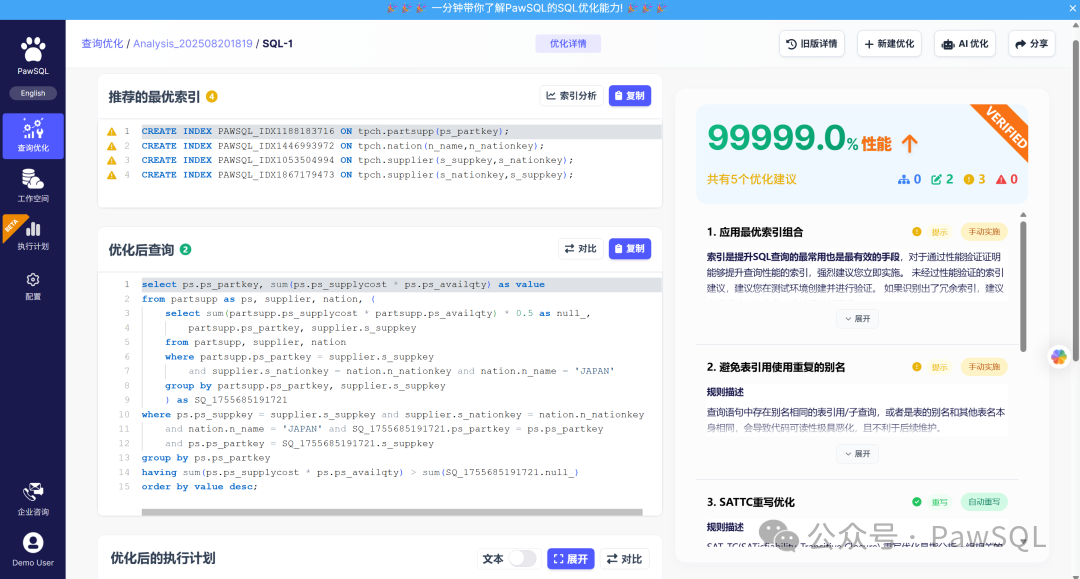Click 共有5个优化建议 summary text
Image resolution: width=1080 pixels, height=579 pixels.
[751, 180]
